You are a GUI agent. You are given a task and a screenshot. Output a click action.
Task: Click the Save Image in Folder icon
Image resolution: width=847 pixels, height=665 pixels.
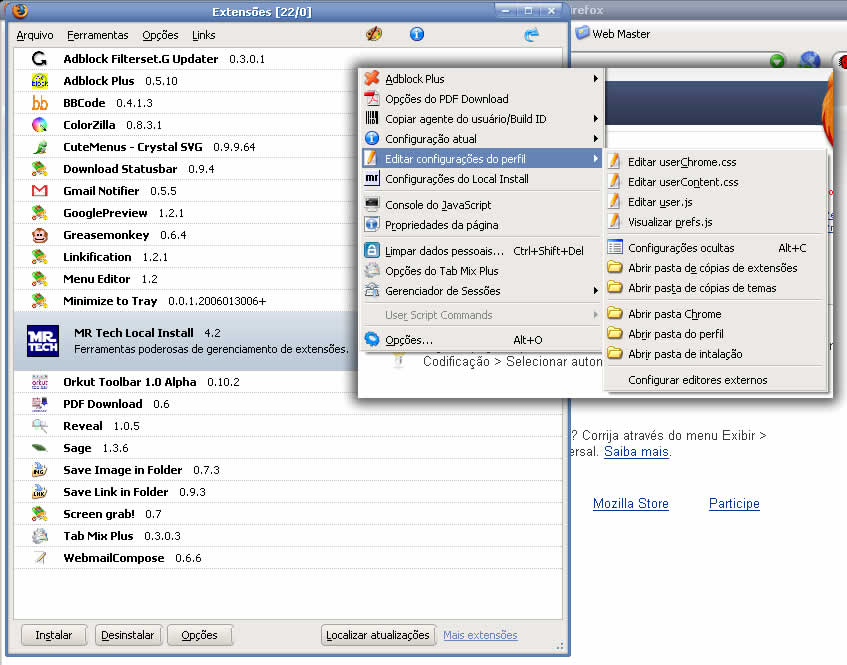(39, 470)
